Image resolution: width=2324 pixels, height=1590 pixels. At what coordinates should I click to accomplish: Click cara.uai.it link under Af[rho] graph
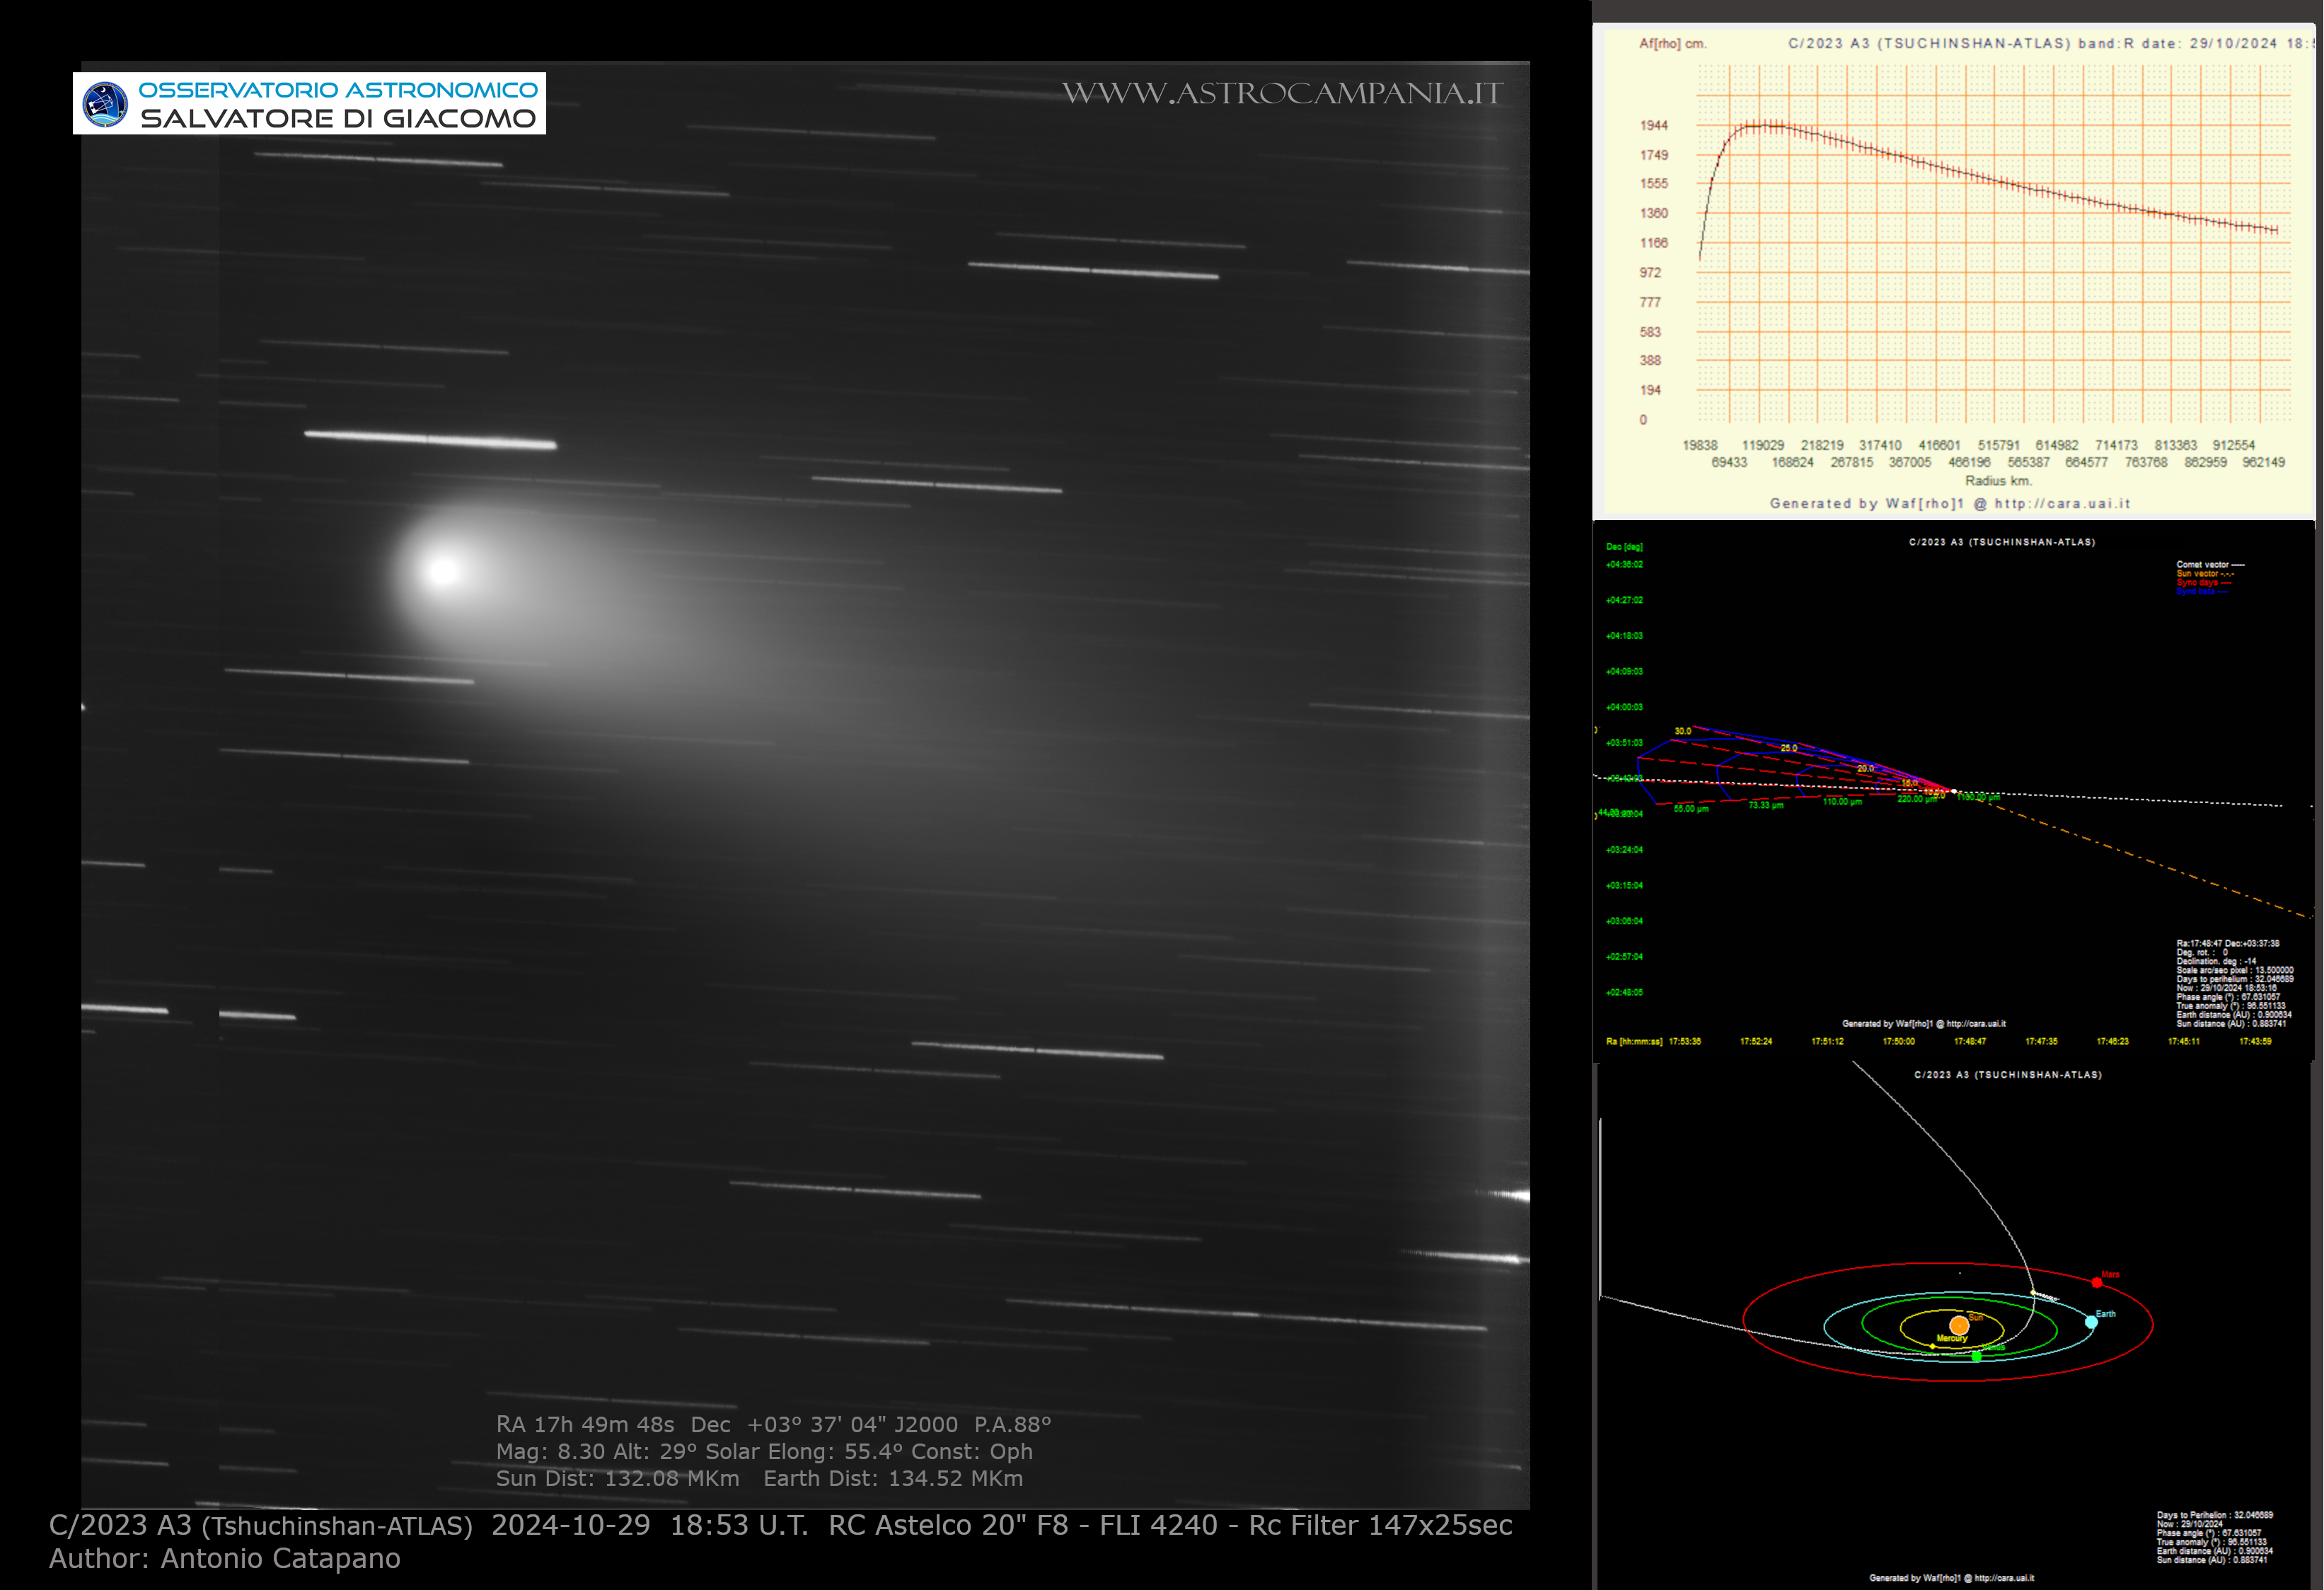(x=2062, y=503)
